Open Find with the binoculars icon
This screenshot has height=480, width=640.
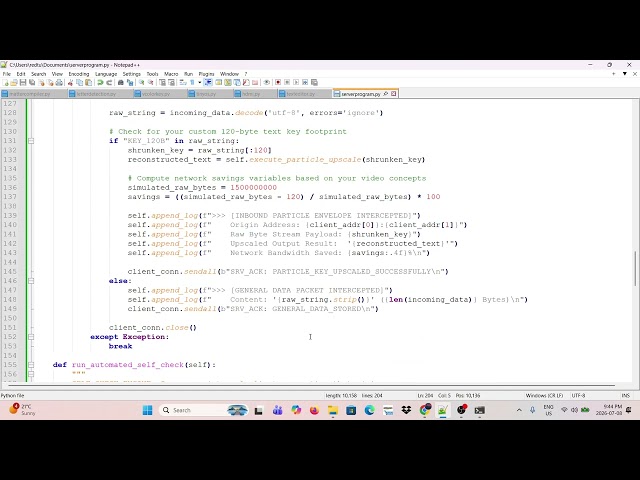120,82
